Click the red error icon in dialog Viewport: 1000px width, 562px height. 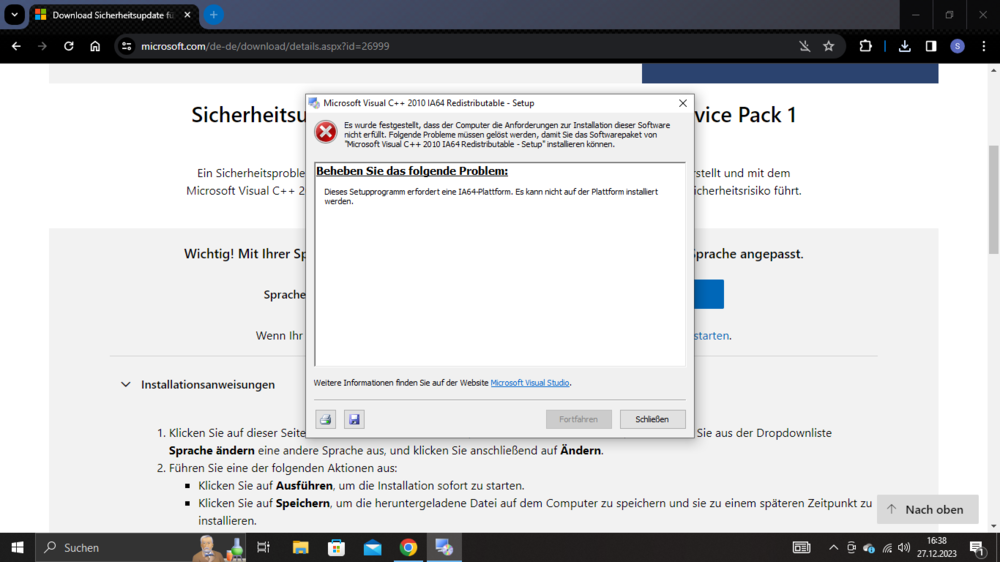(x=326, y=132)
